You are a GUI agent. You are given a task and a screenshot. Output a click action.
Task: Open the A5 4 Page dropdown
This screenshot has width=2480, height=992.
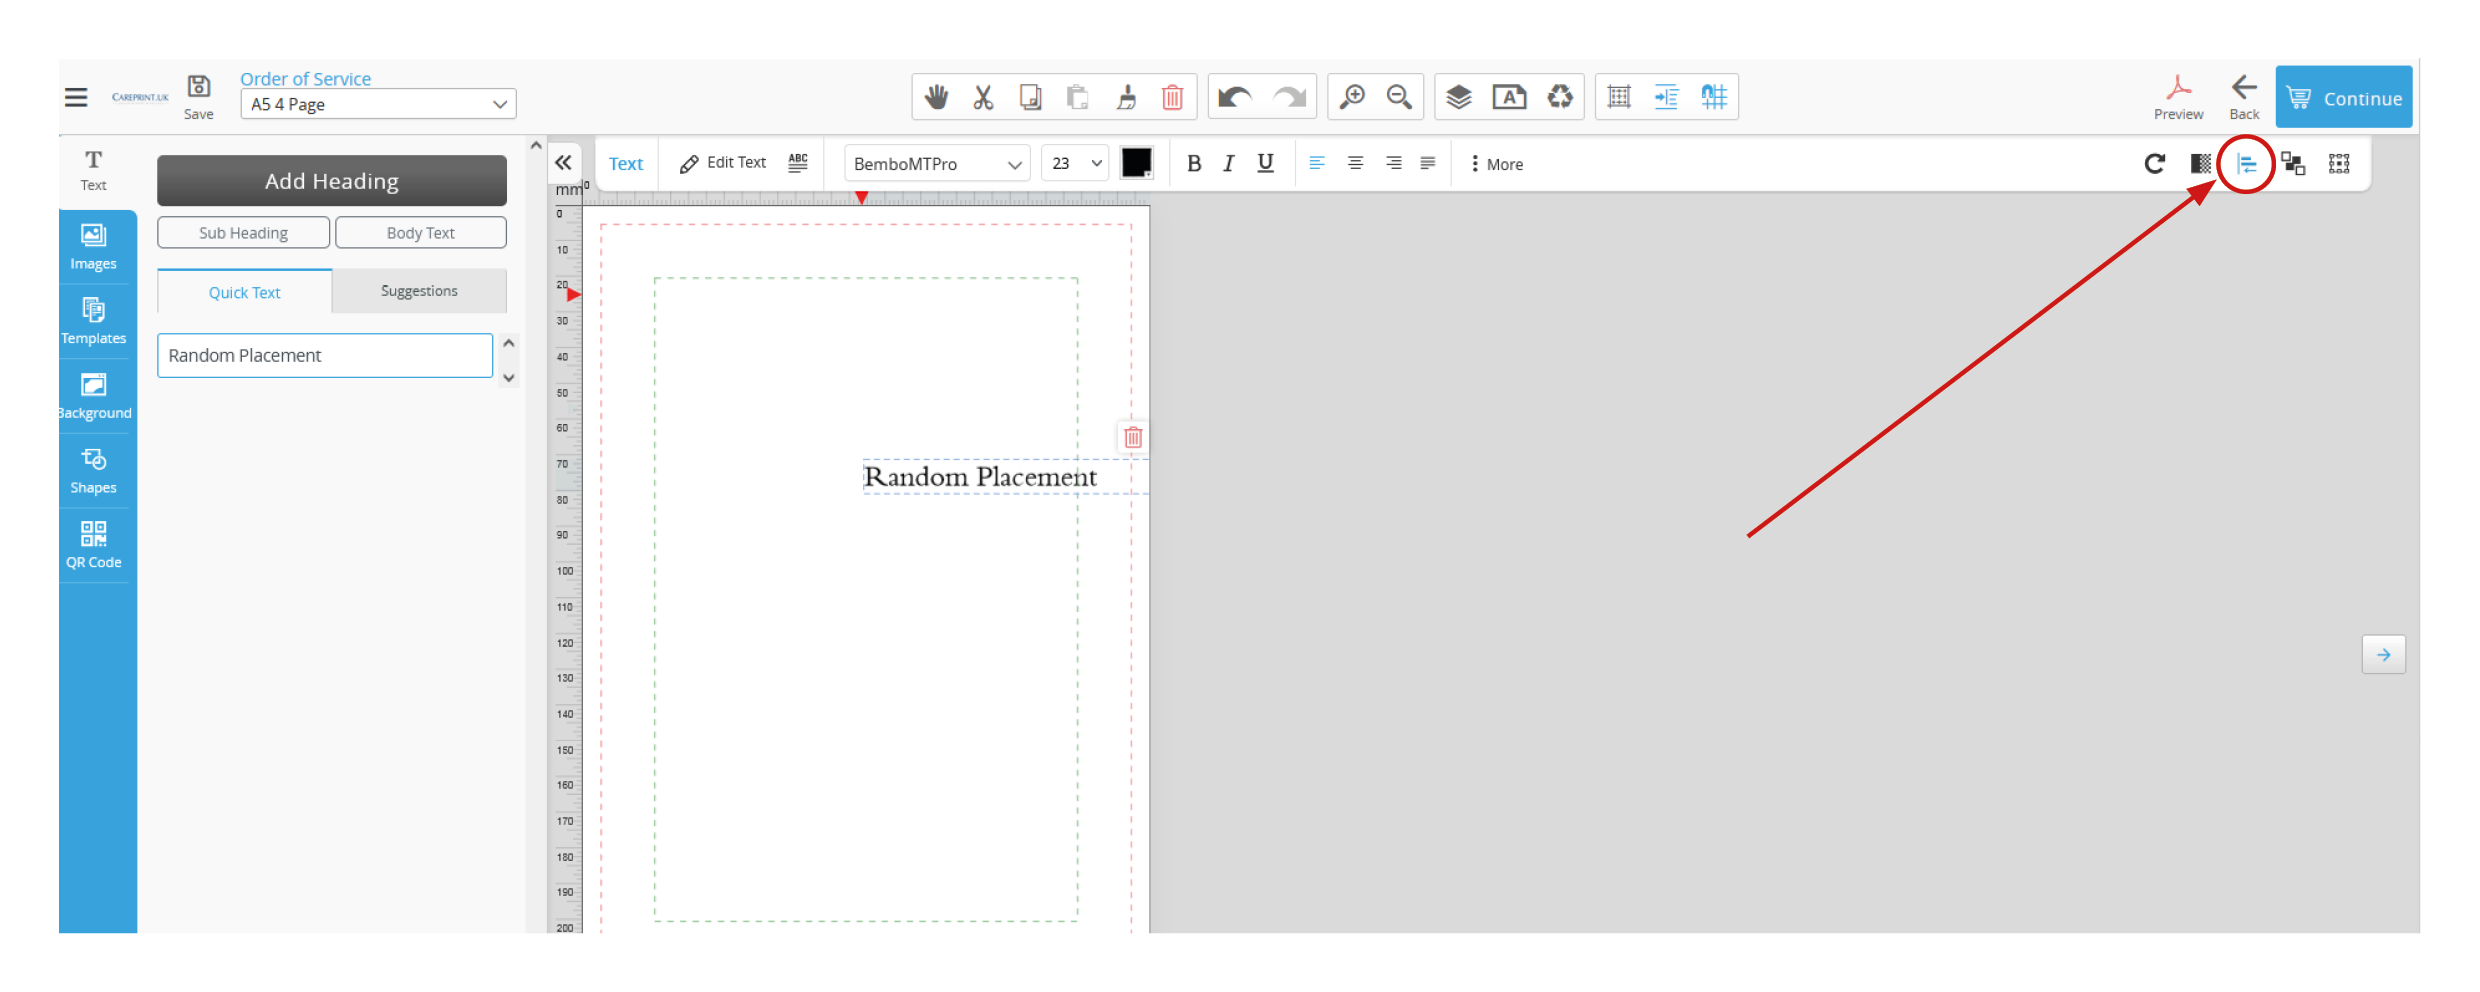point(378,104)
